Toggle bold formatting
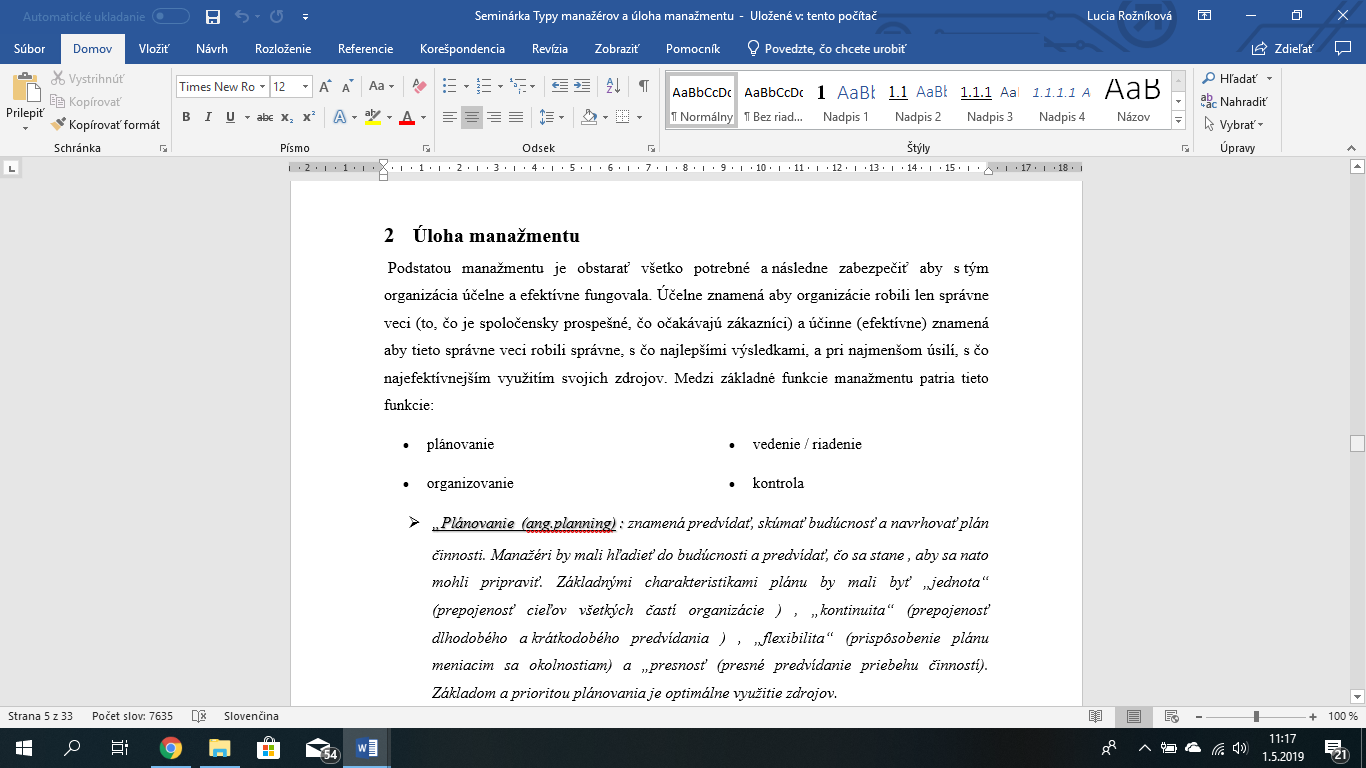This screenshot has height=768, width=1366. tap(186, 117)
